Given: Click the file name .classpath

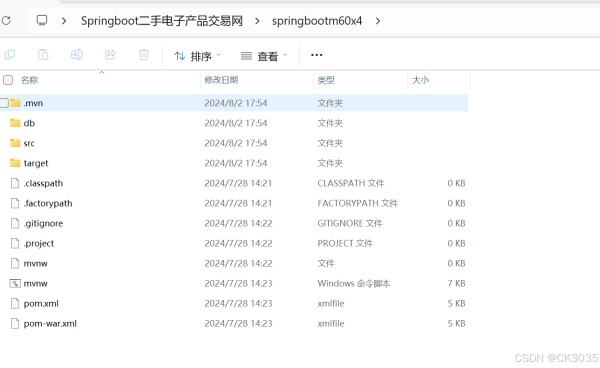Looking at the screenshot, I should coord(43,184).
